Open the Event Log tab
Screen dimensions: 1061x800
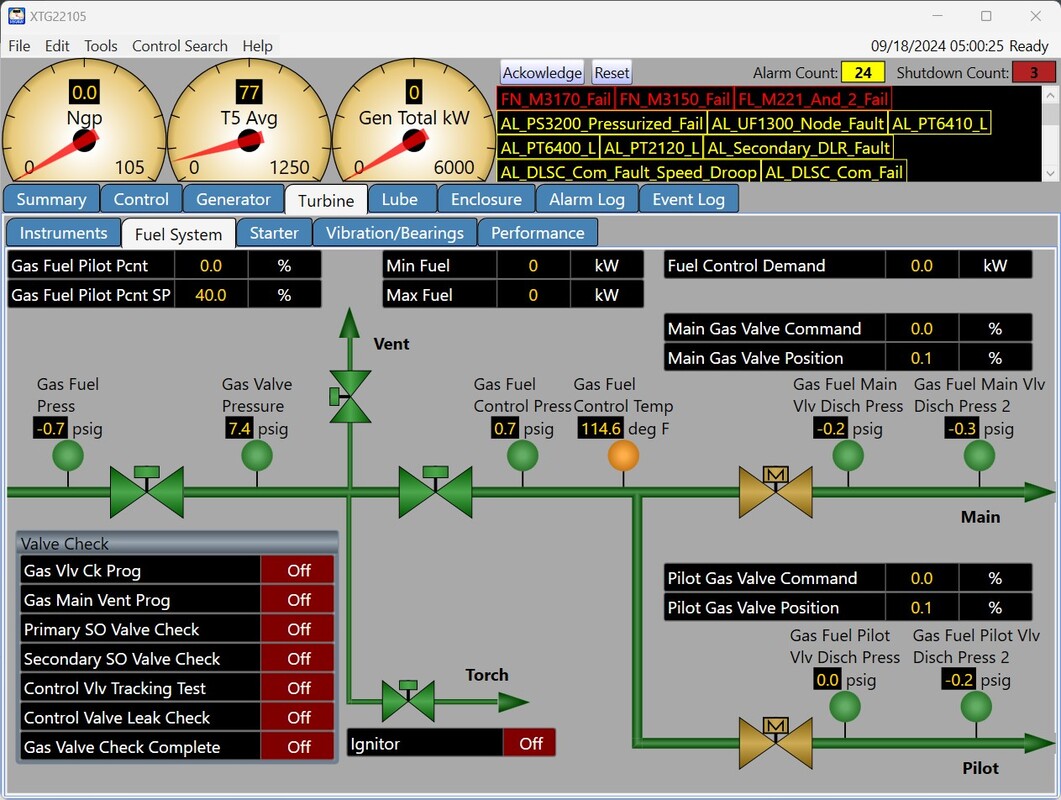[x=688, y=199]
